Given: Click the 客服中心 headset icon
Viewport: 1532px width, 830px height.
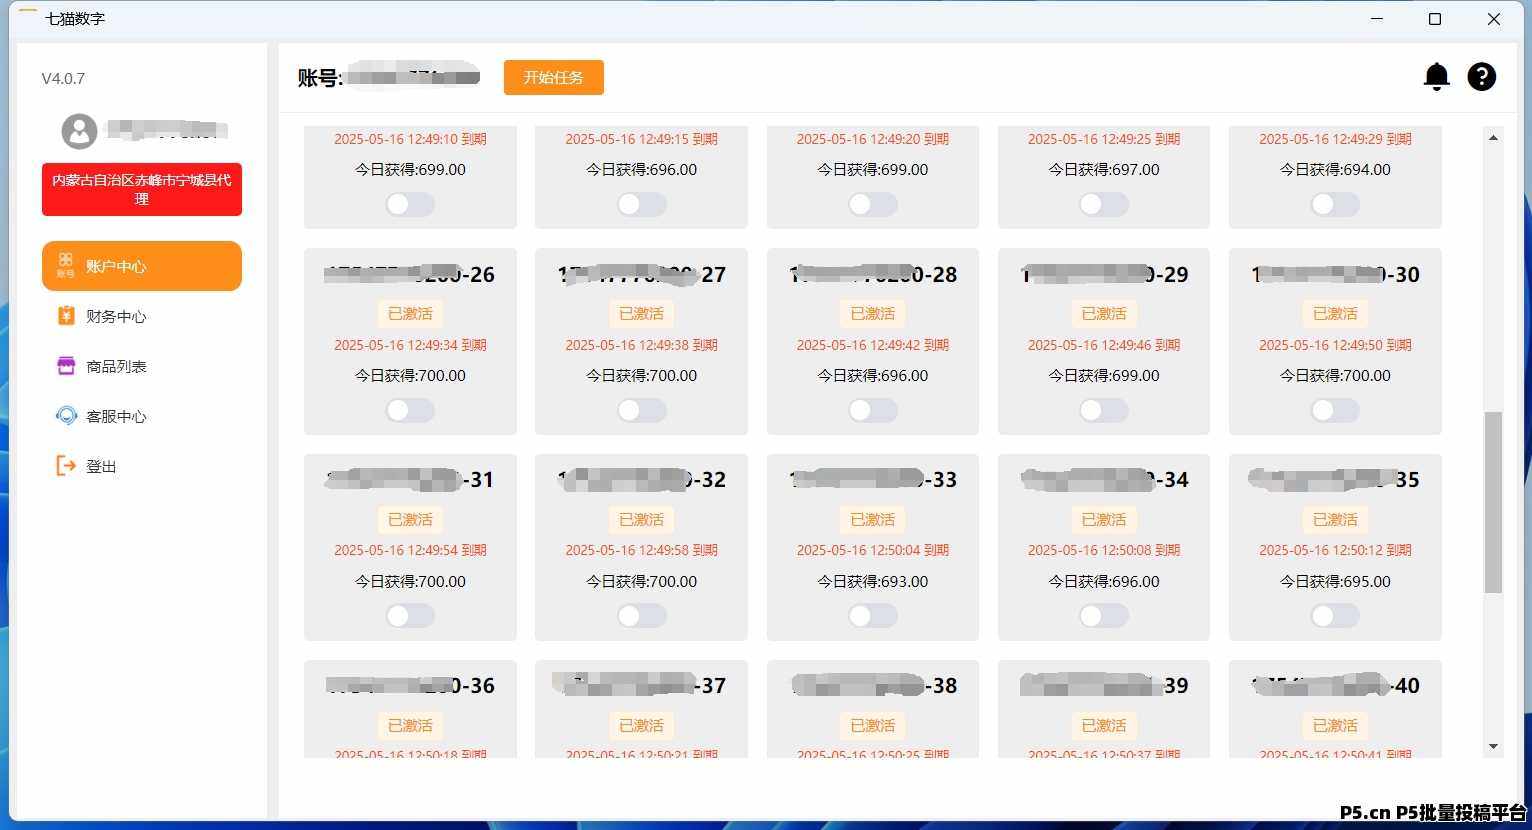Looking at the screenshot, I should [x=66, y=416].
